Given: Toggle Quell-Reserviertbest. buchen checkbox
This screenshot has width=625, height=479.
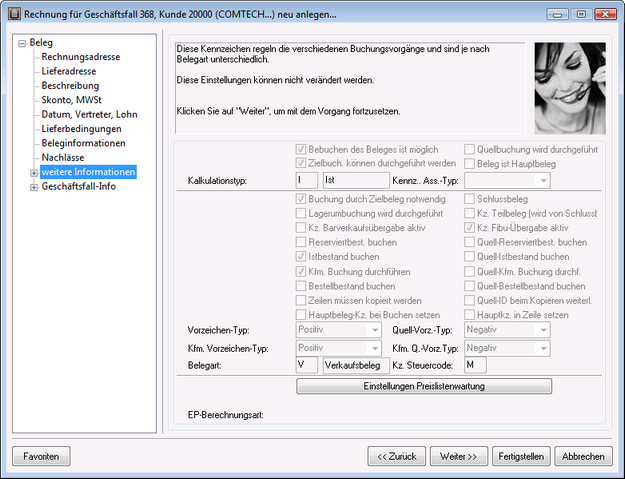Looking at the screenshot, I should click(x=470, y=242).
